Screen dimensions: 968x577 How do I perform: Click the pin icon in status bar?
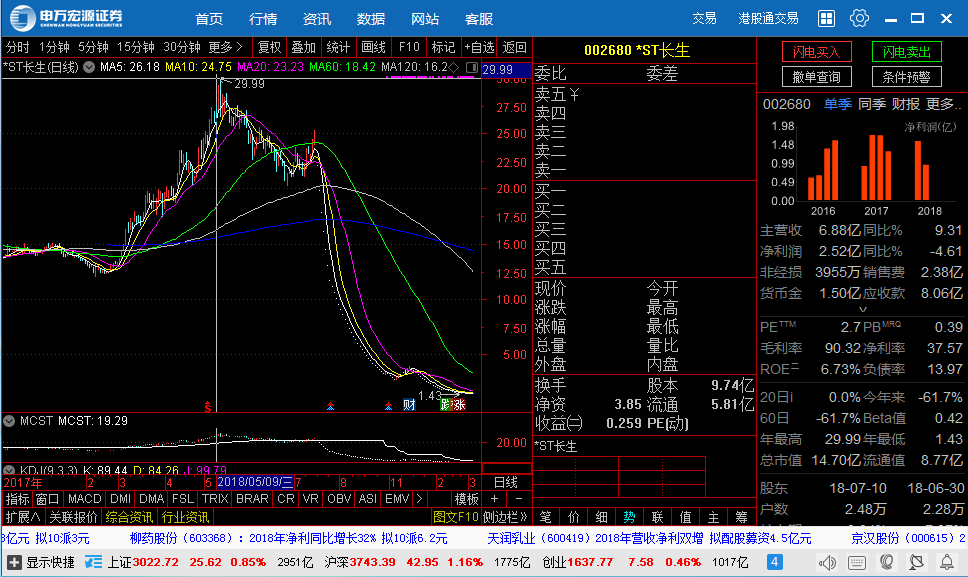pyautogui.click(x=917, y=562)
